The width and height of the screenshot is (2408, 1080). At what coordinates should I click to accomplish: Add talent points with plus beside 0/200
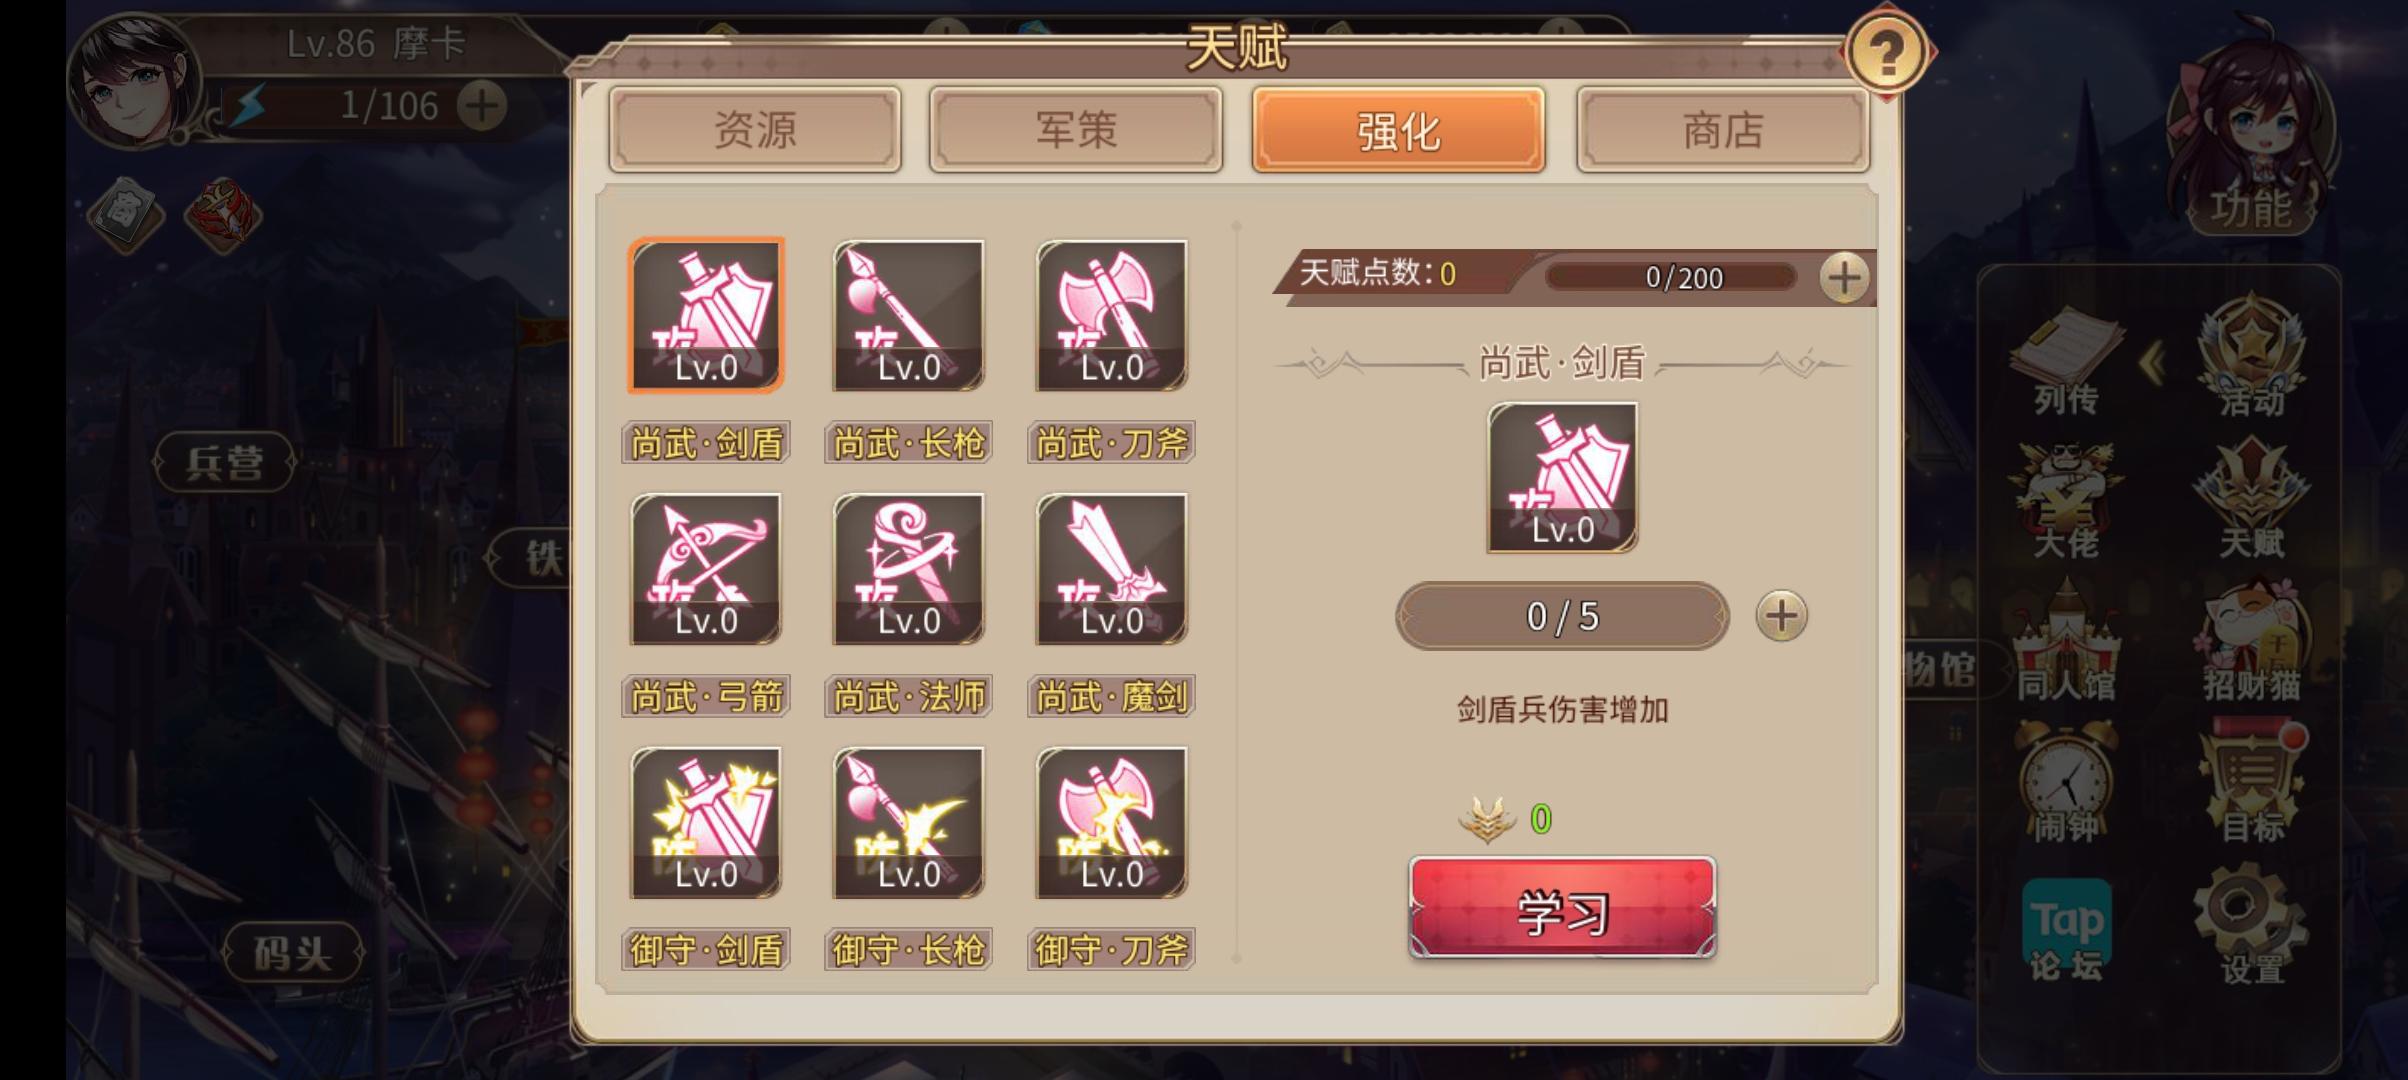click(x=1844, y=277)
